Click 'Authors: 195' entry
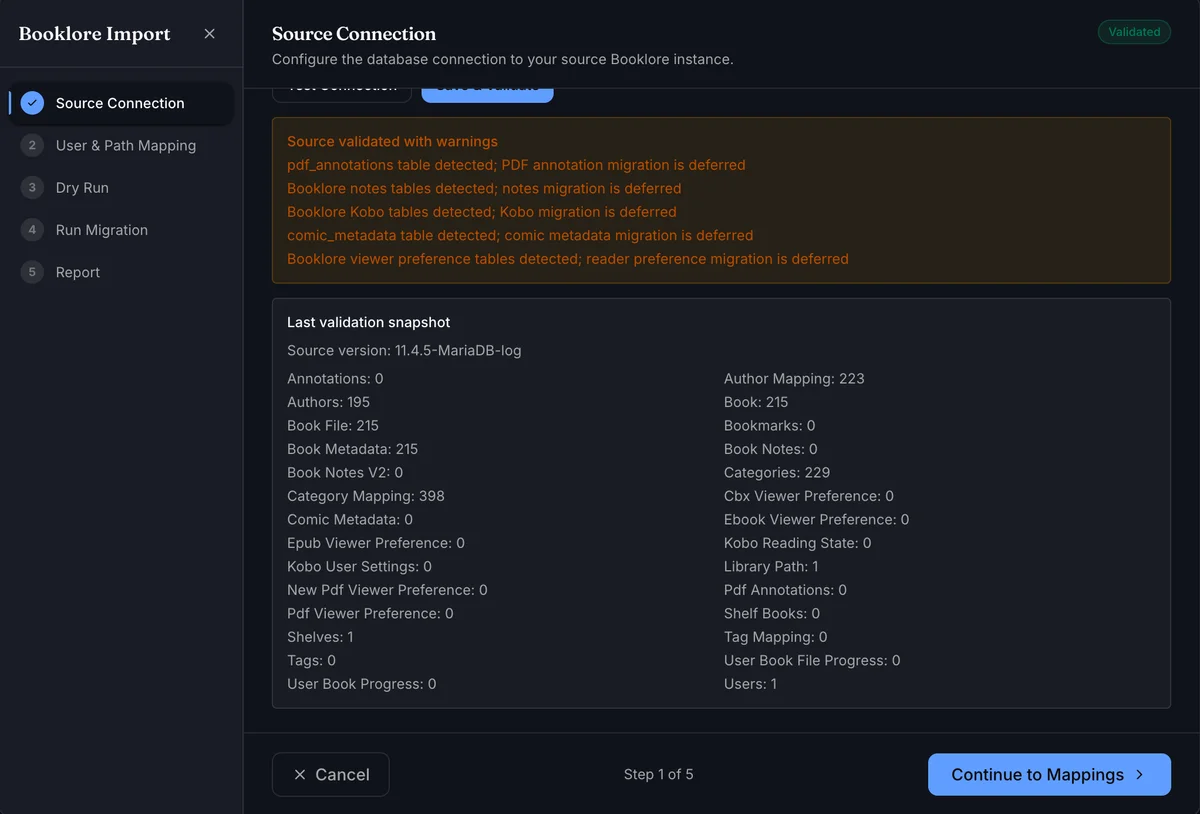Image resolution: width=1200 pixels, height=814 pixels. tap(328, 402)
